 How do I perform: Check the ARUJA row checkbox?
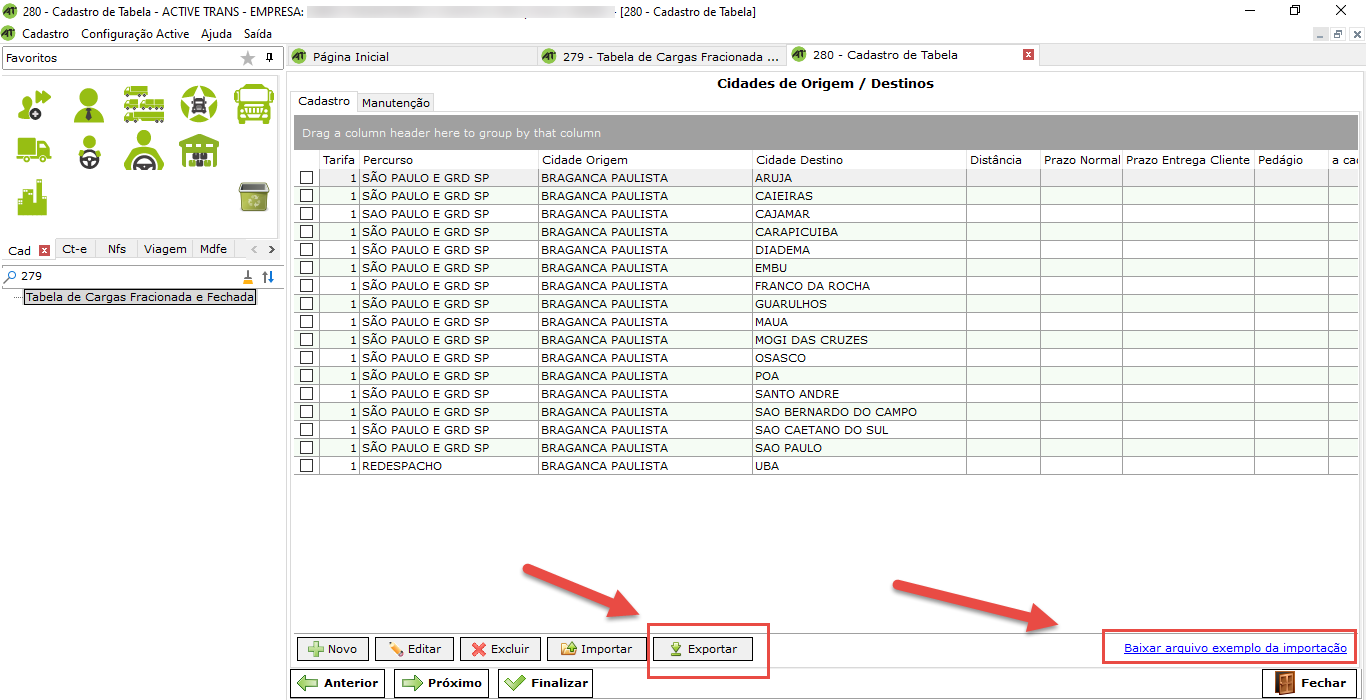point(307,178)
